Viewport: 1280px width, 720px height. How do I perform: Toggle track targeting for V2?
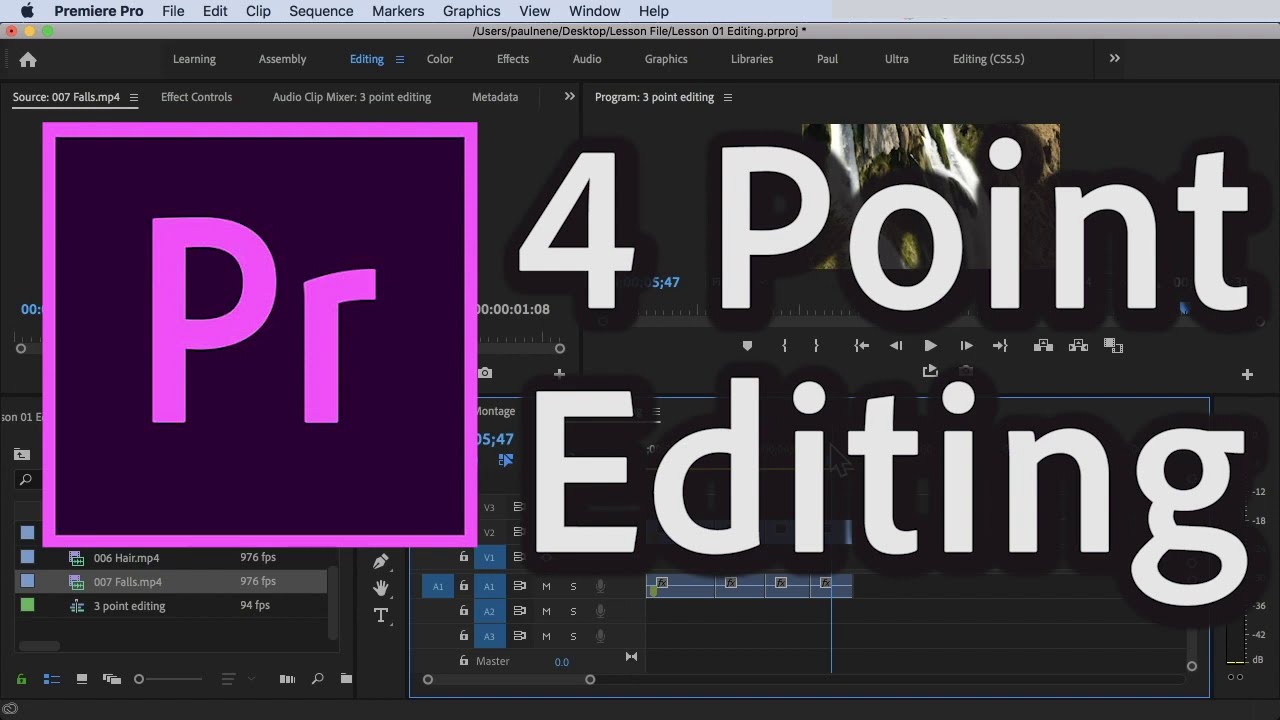click(x=490, y=533)
